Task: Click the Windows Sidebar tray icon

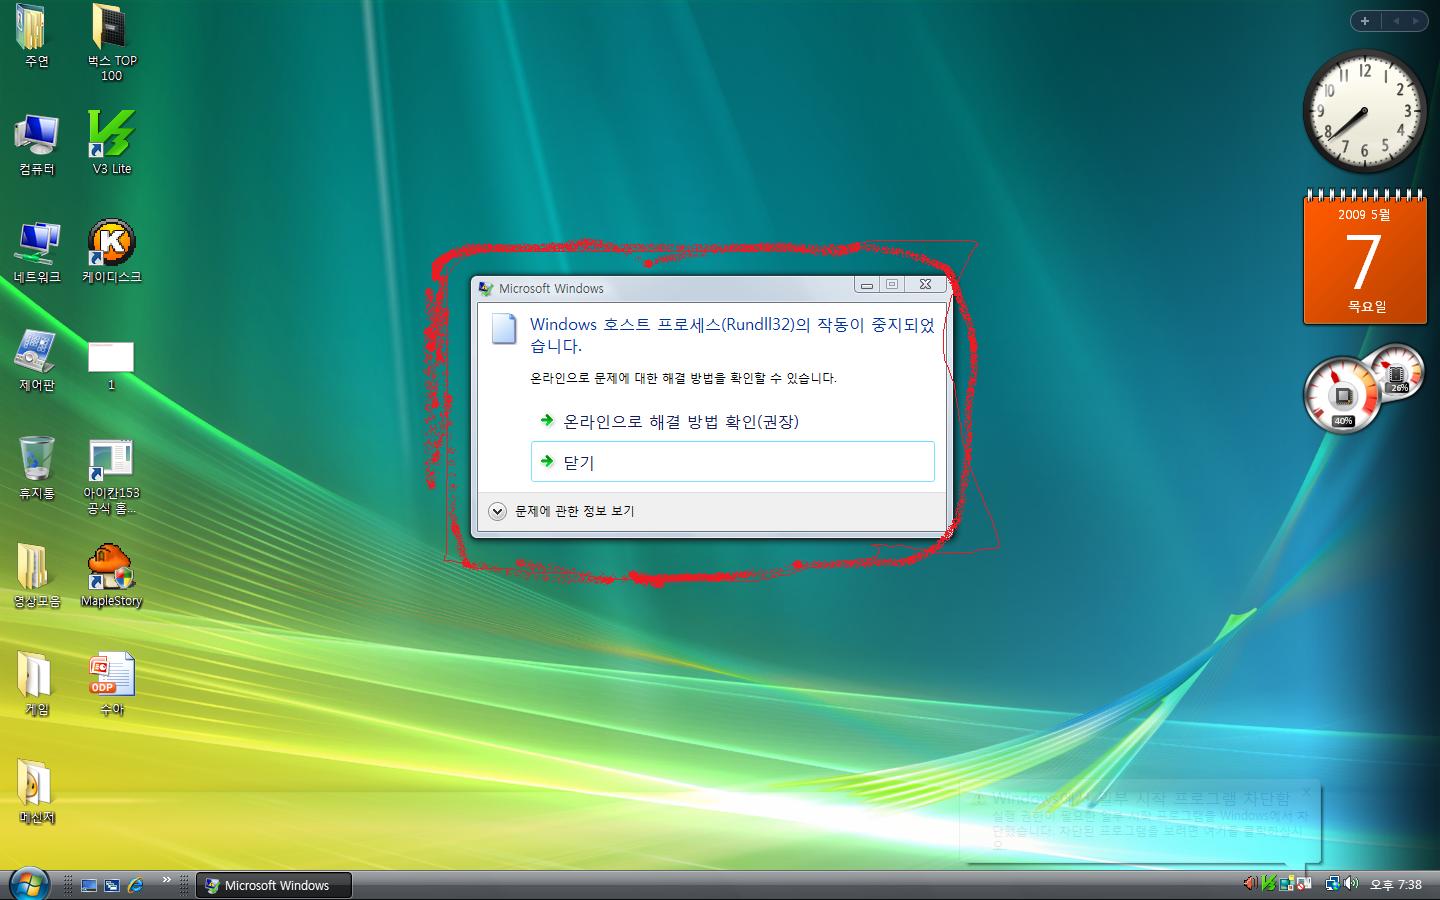Action: coord(1286,883)
